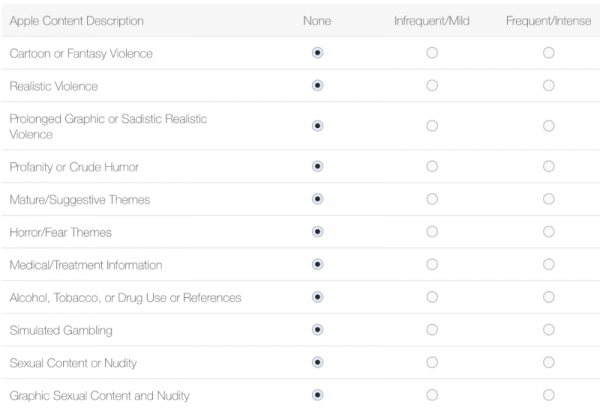The image size is (600, 408).
Task: Select None for Medical/Treatment Information
Action: (318, 264)
